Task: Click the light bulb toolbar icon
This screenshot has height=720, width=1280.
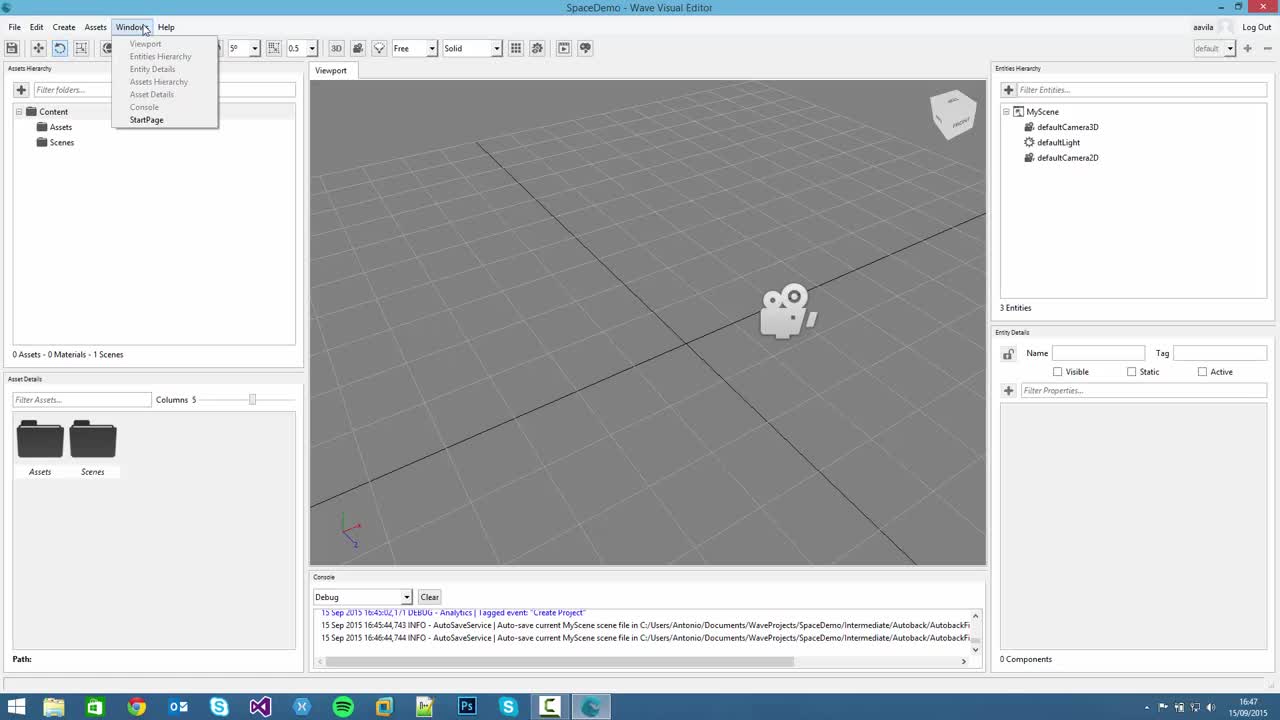Action: 379,48
